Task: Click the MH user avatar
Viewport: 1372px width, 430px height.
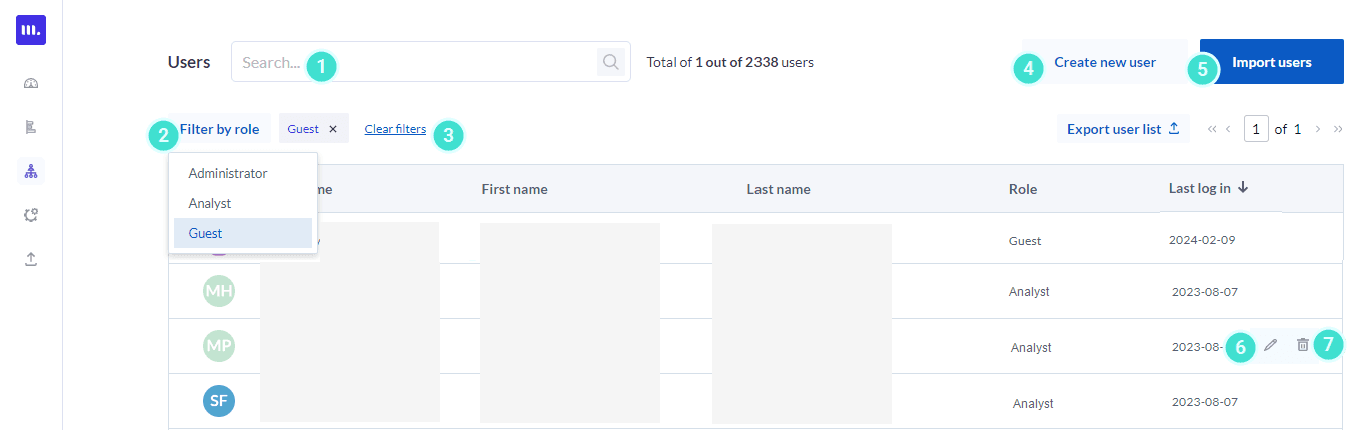Action: tap(218, 291)
